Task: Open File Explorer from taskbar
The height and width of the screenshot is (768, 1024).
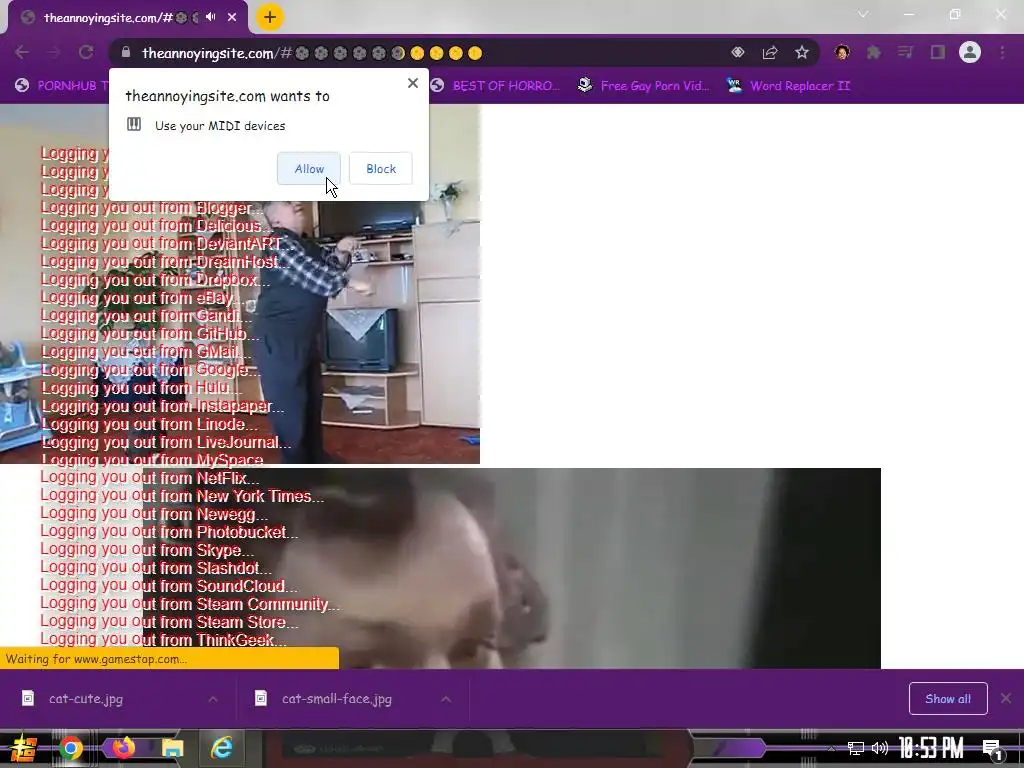Action: click(x=172, y=748)
